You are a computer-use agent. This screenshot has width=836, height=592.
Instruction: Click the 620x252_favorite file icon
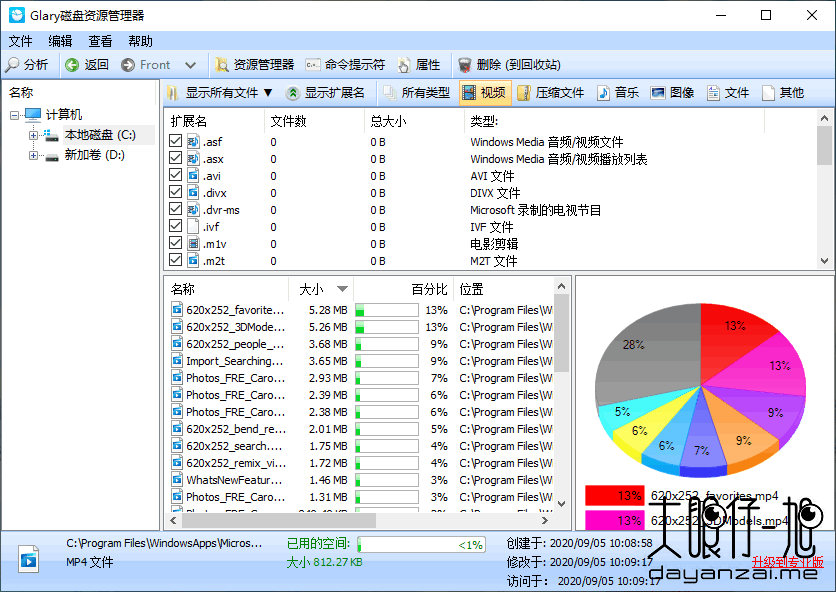point(177,309)
